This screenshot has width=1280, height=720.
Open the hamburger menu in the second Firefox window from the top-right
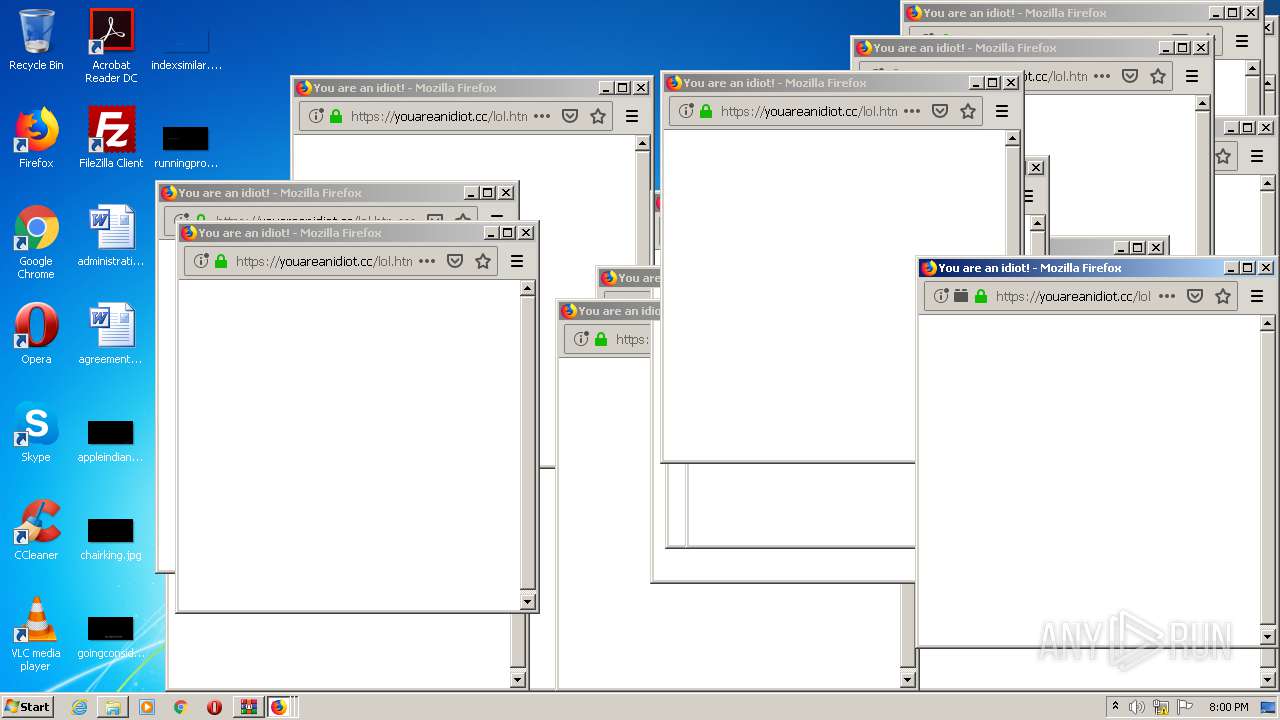pos(1192,76)
